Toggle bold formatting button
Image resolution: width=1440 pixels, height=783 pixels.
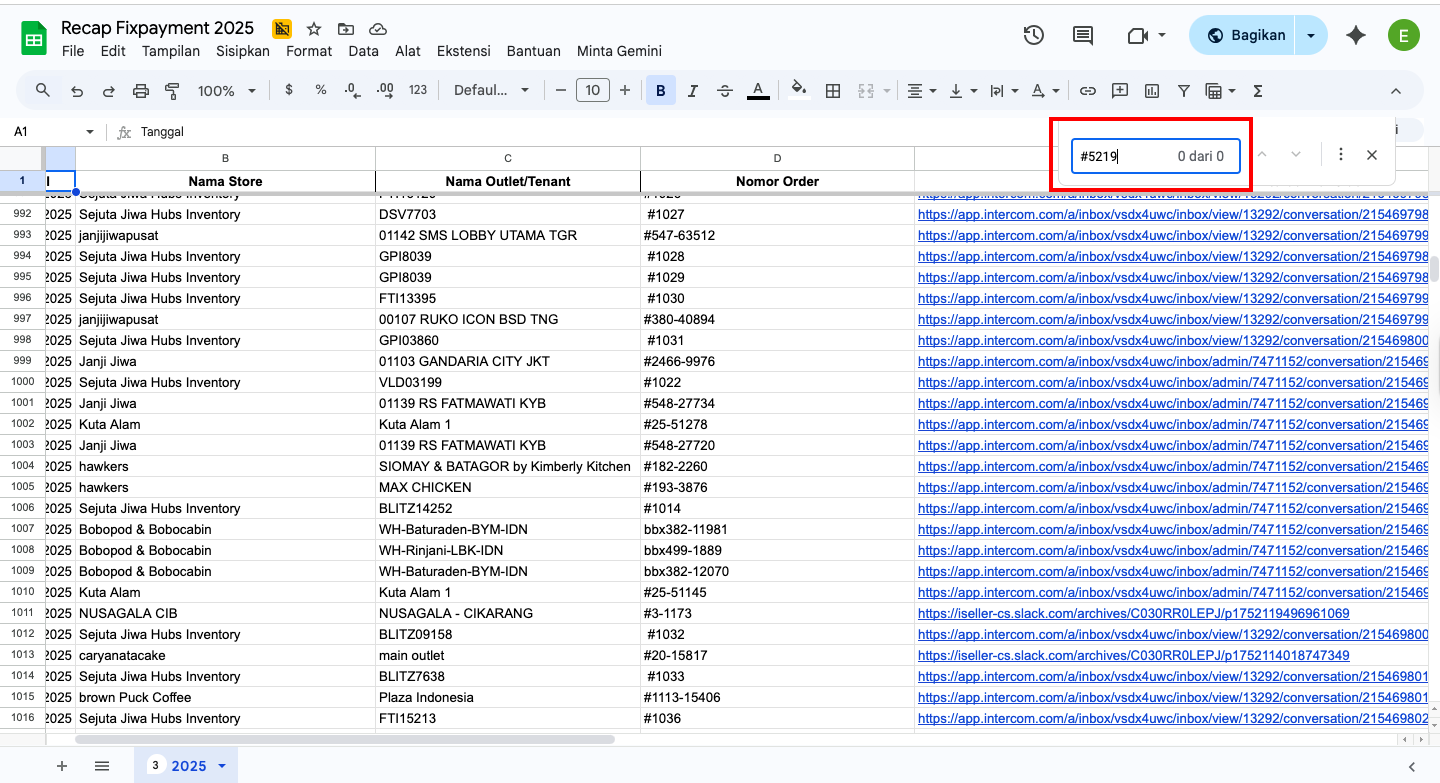pos(660,91)
